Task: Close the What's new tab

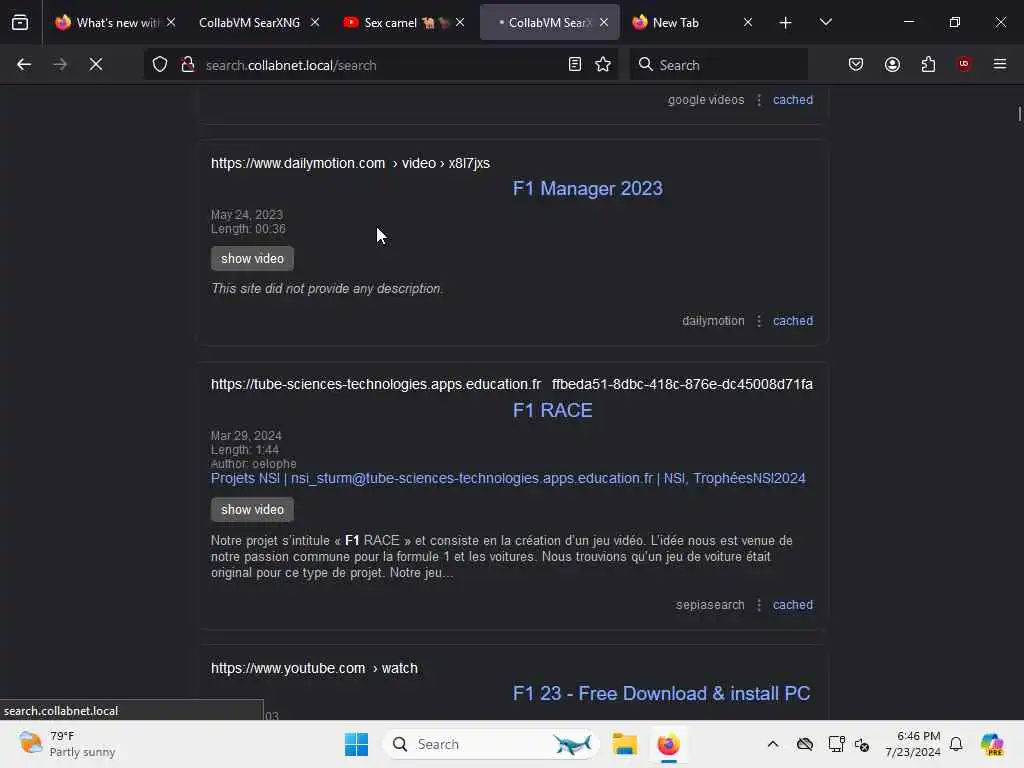Action: click(x=171, y=22)
